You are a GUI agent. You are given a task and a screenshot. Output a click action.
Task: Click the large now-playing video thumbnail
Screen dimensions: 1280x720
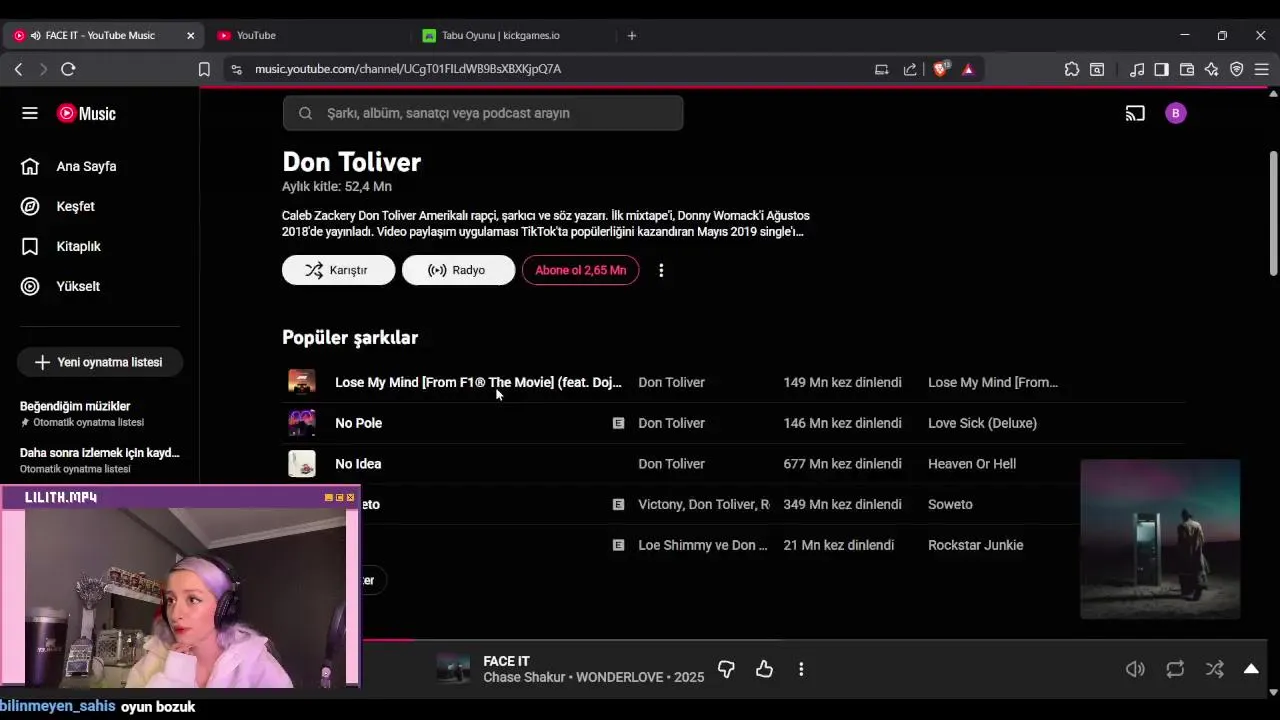click(x=1160, y=539)
